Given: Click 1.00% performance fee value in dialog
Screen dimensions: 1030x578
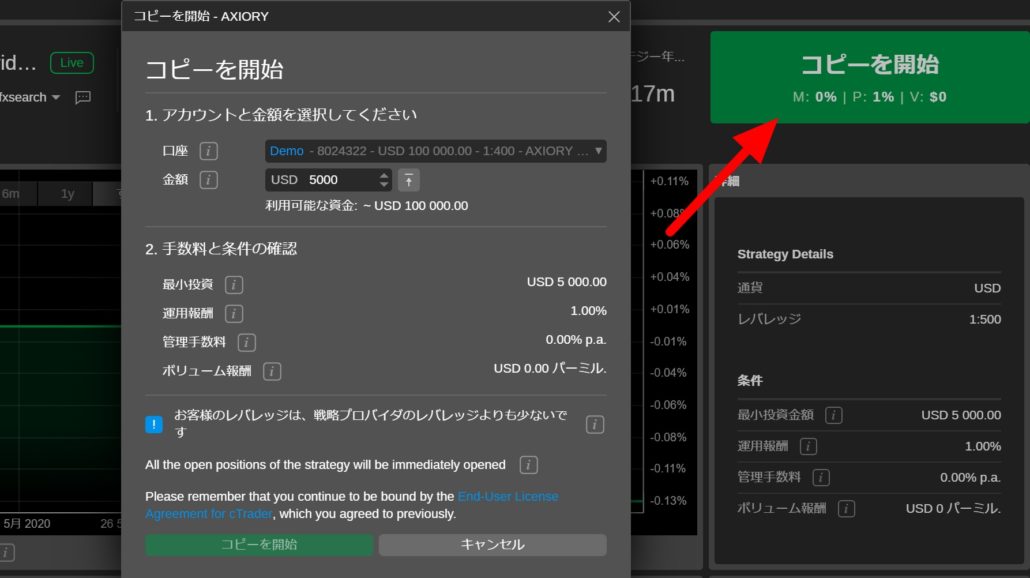Looking at the screenshot, I should [x=588, y=311].
